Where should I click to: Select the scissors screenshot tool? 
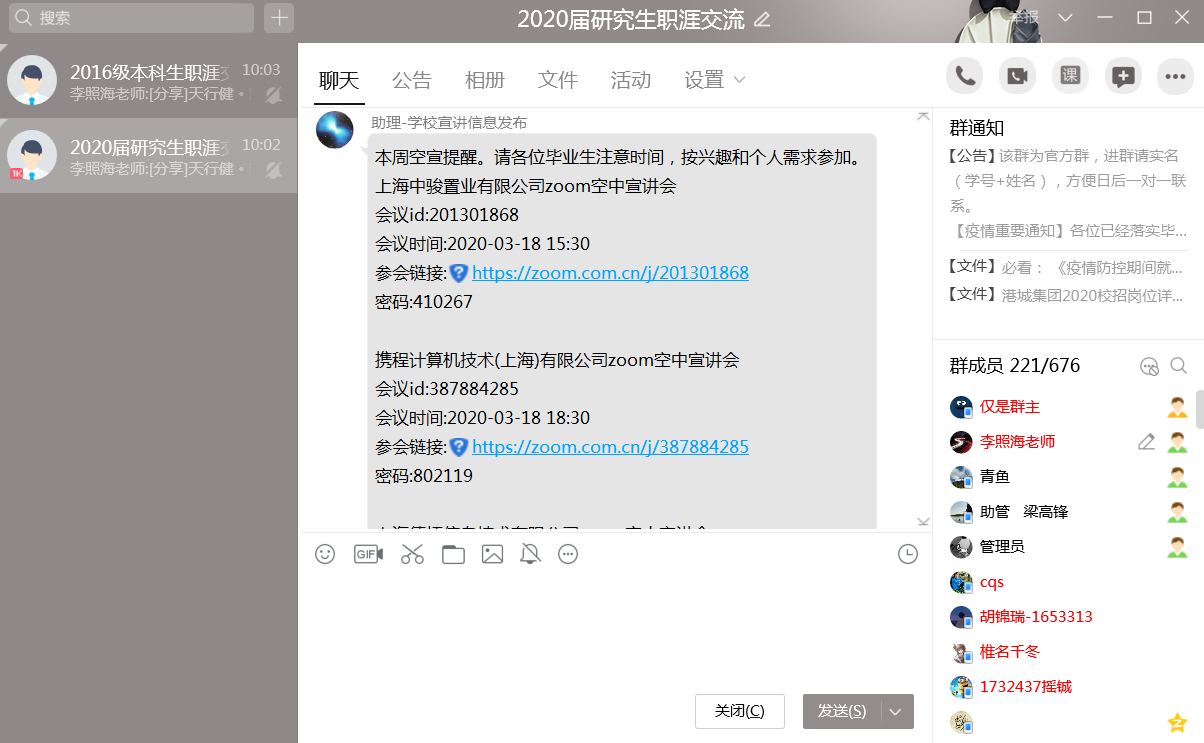pyautogui.click(x=412, y=554)
